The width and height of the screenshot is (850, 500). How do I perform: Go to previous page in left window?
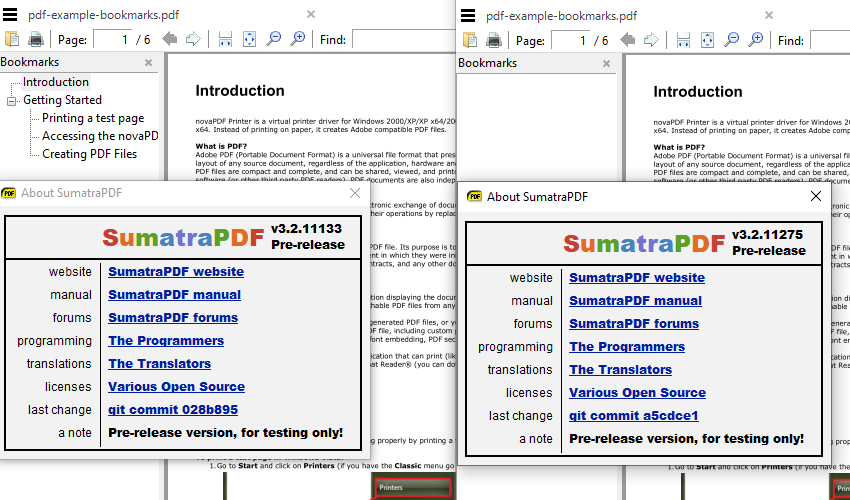170,39
